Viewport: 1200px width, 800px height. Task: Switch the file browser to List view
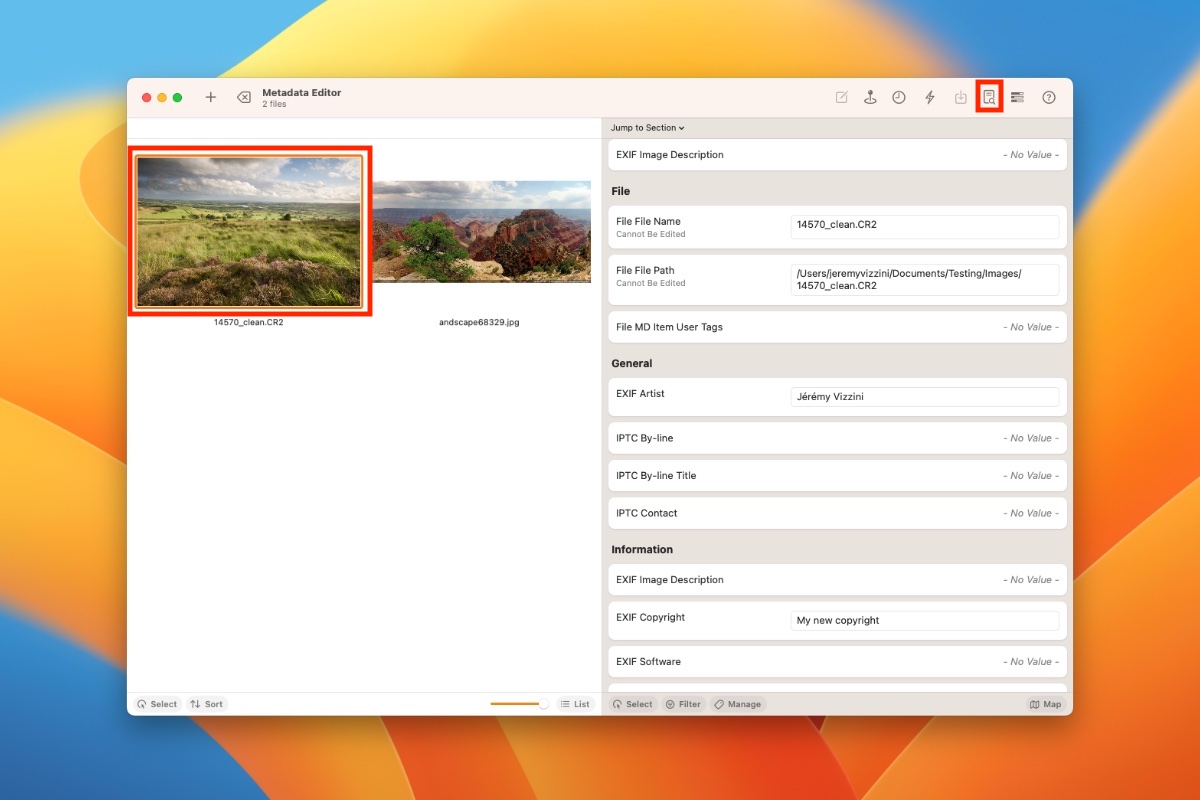575,704
